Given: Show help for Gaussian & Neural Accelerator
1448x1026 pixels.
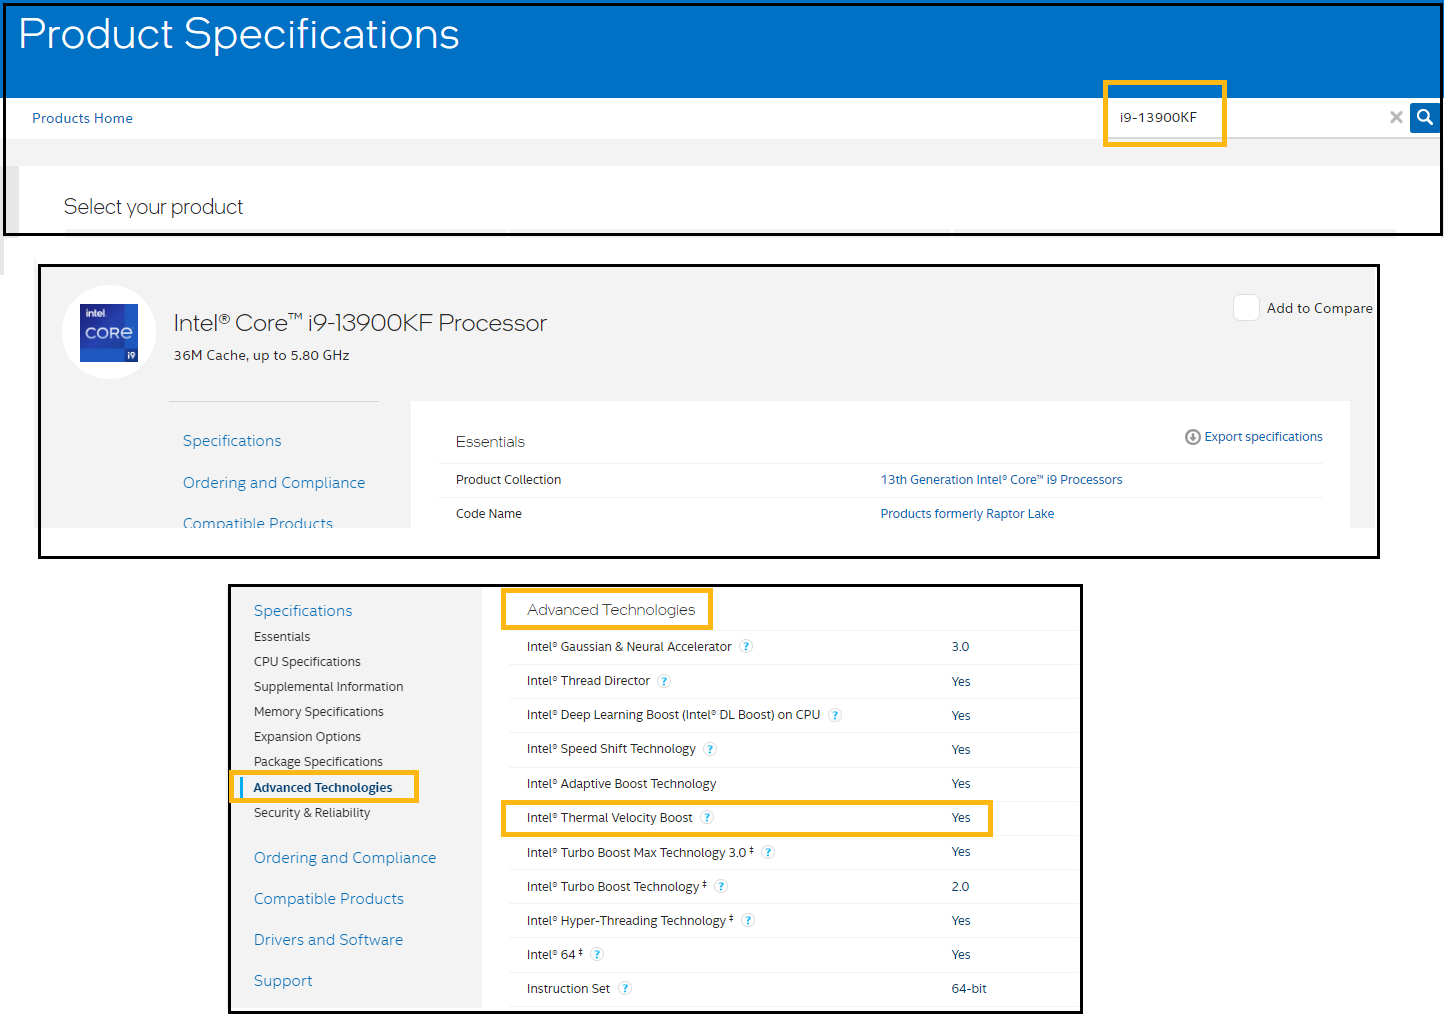Looking at the screenshot, I should pos(746,647).
